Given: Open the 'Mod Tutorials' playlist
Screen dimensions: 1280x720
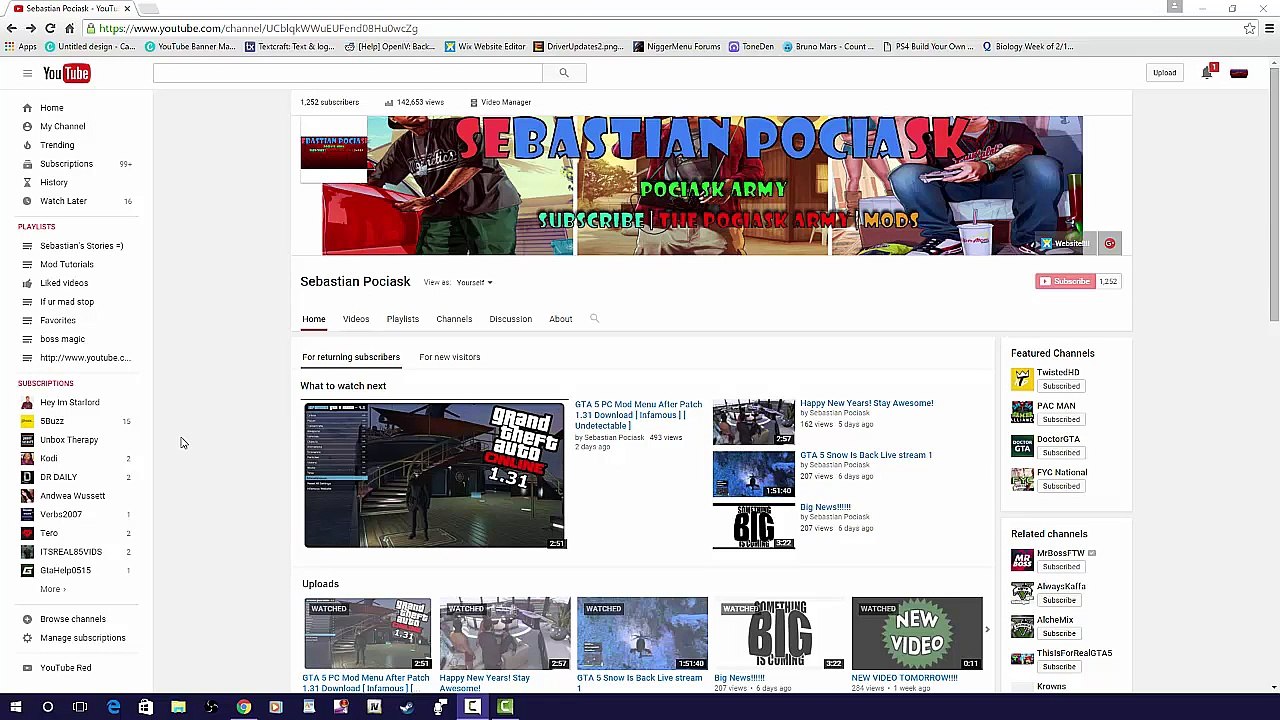Looking at the screenshot, I should click(67, 264).
